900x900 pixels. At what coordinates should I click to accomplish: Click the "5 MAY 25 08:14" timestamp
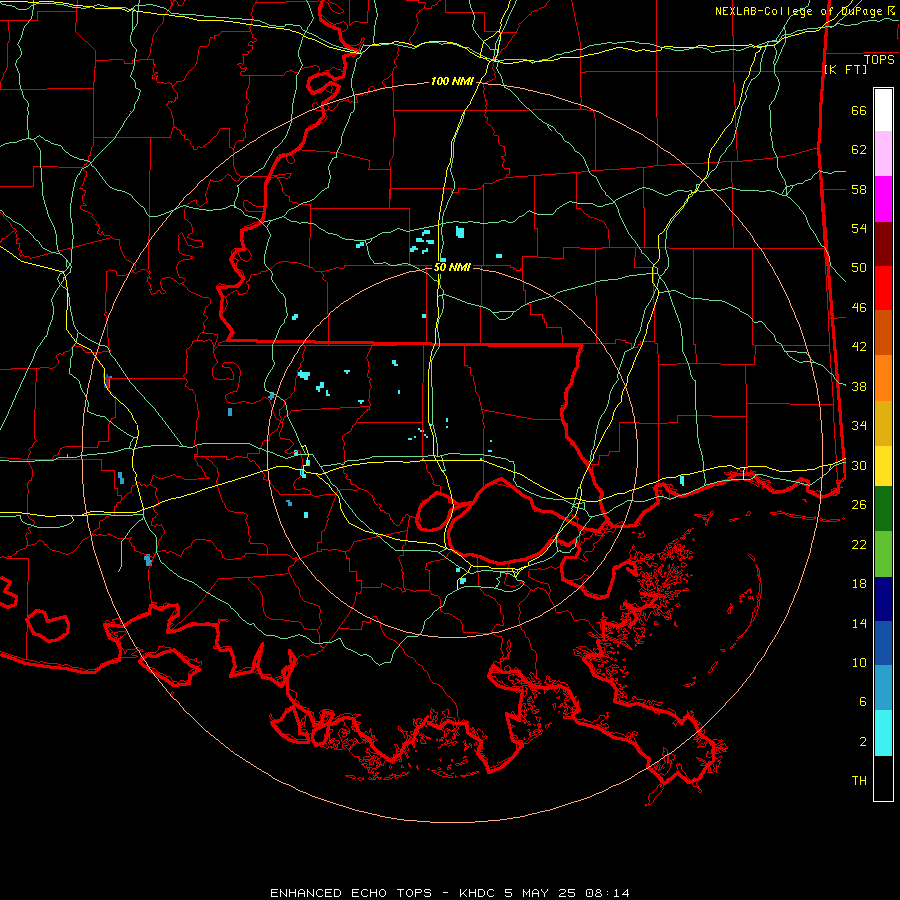click(567, 893)
